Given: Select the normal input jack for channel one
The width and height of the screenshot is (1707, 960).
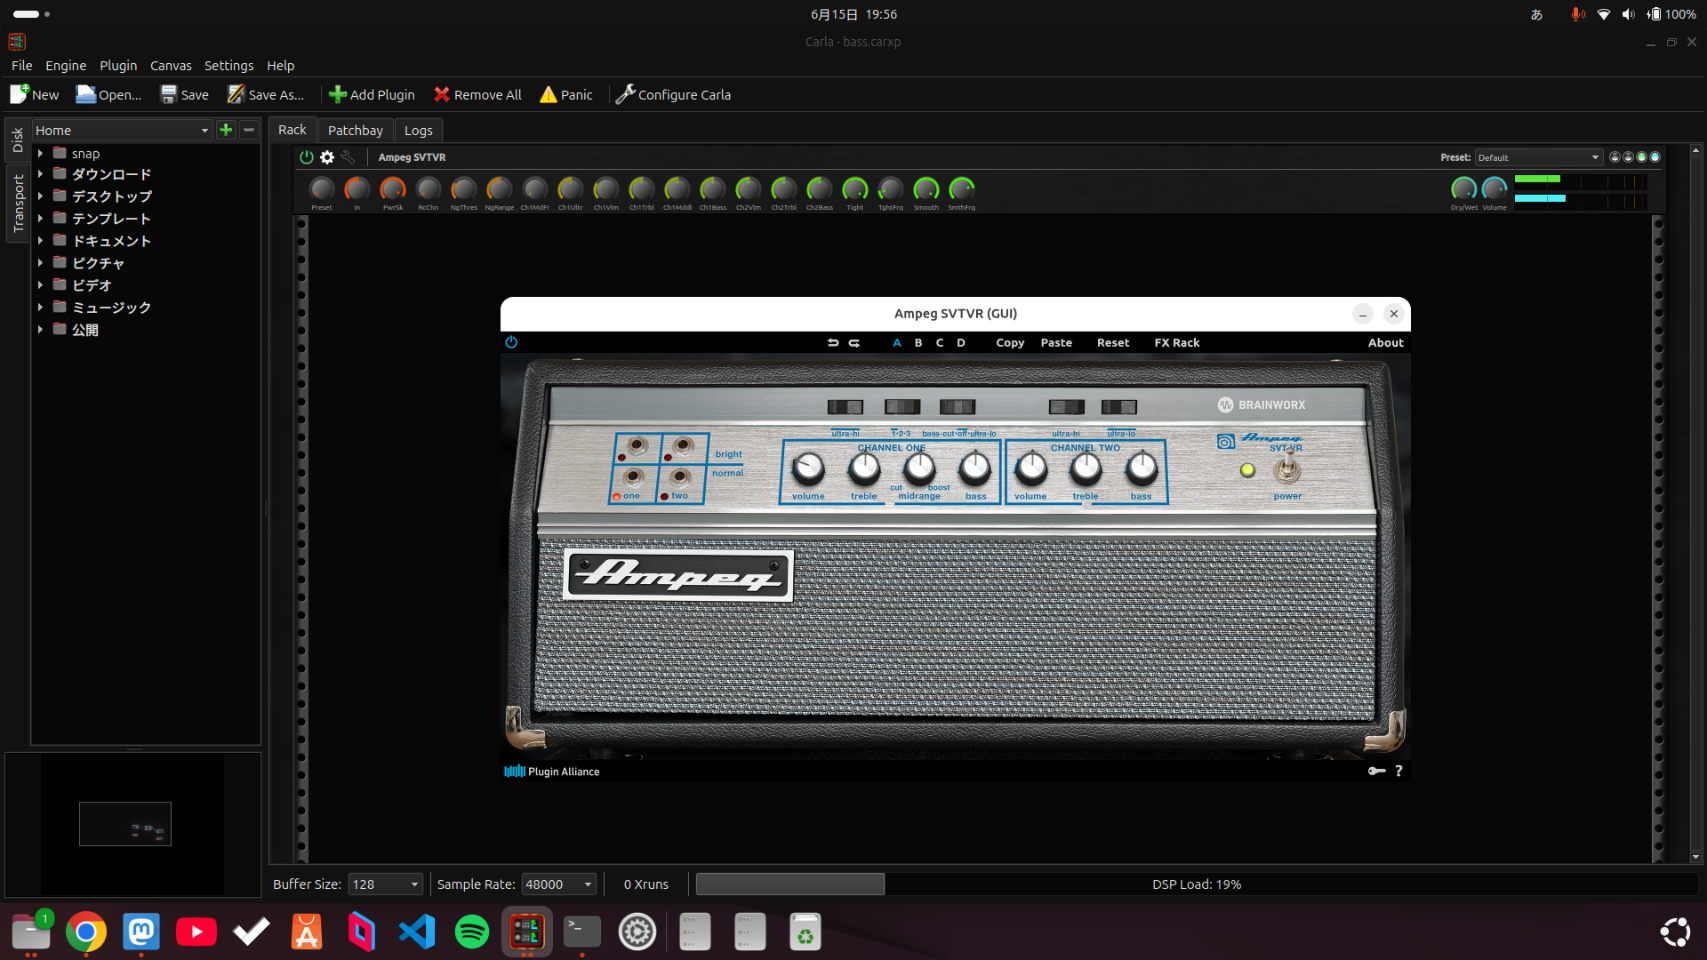Looking at the screenshot, I should coord(634,477).
